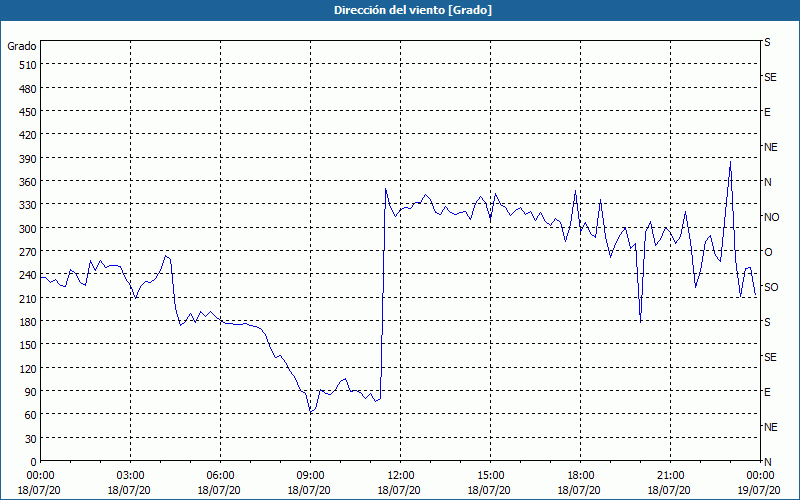The image size is (800, 500).
Task: Click the 390 degree axis label
Action: 28,159
